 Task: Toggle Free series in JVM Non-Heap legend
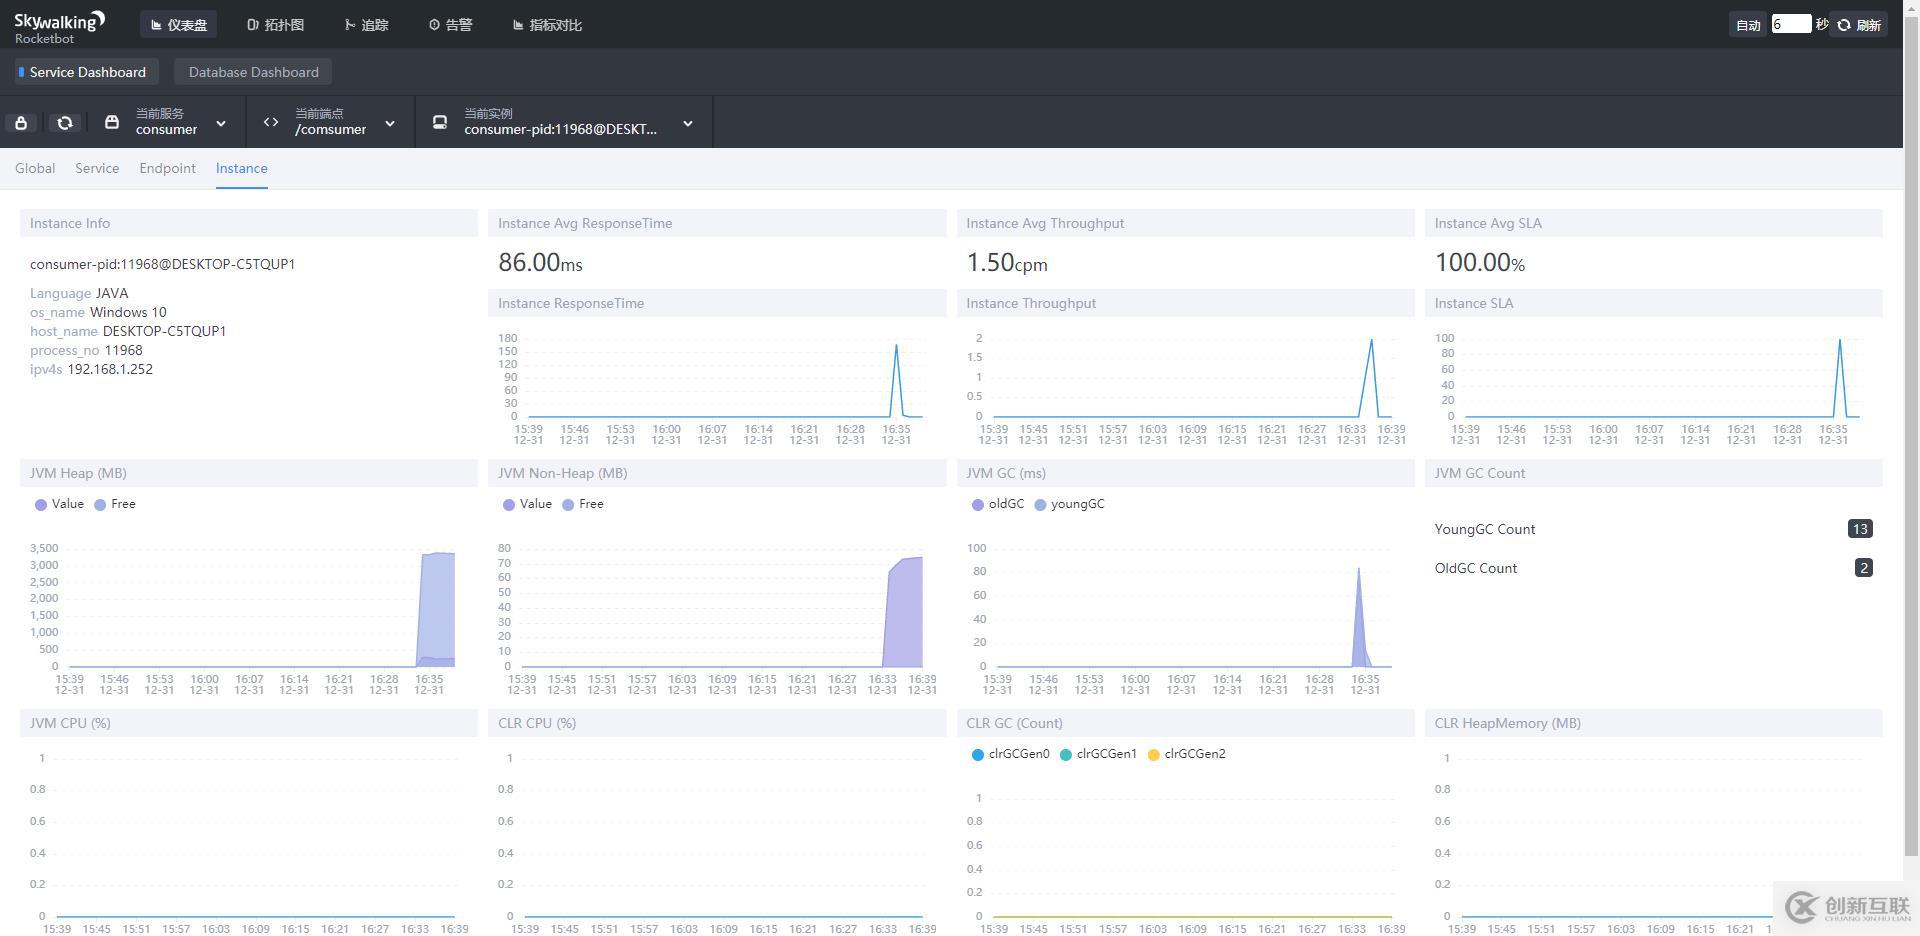point(582,504)
